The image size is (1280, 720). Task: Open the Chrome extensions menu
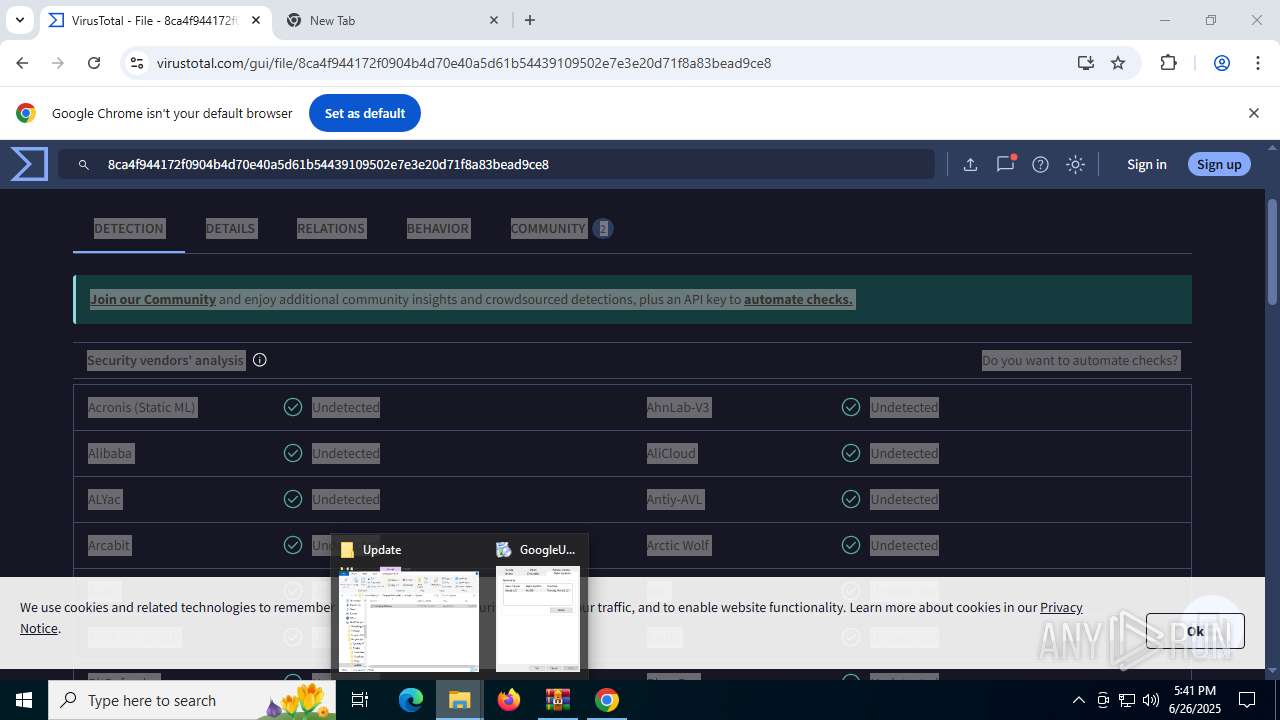(1168, 63)
